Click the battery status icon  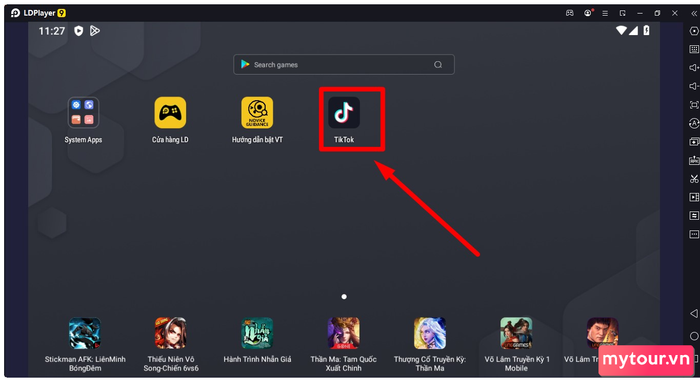point(646,30)
